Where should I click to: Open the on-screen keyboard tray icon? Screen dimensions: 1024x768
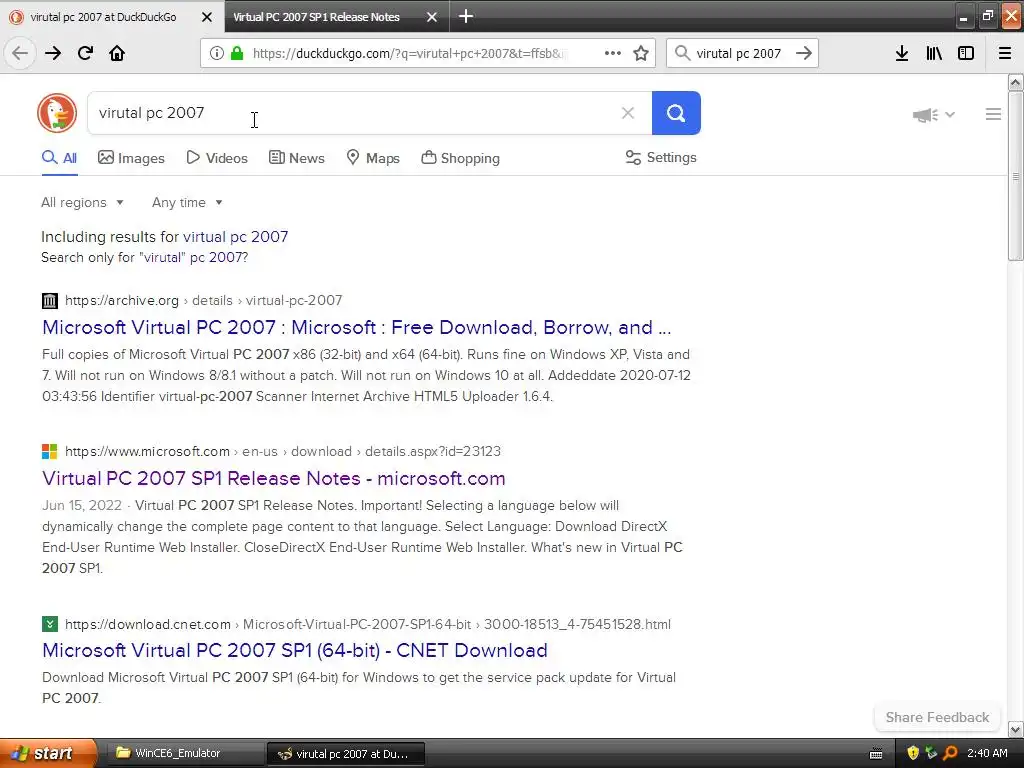point(876,754)
